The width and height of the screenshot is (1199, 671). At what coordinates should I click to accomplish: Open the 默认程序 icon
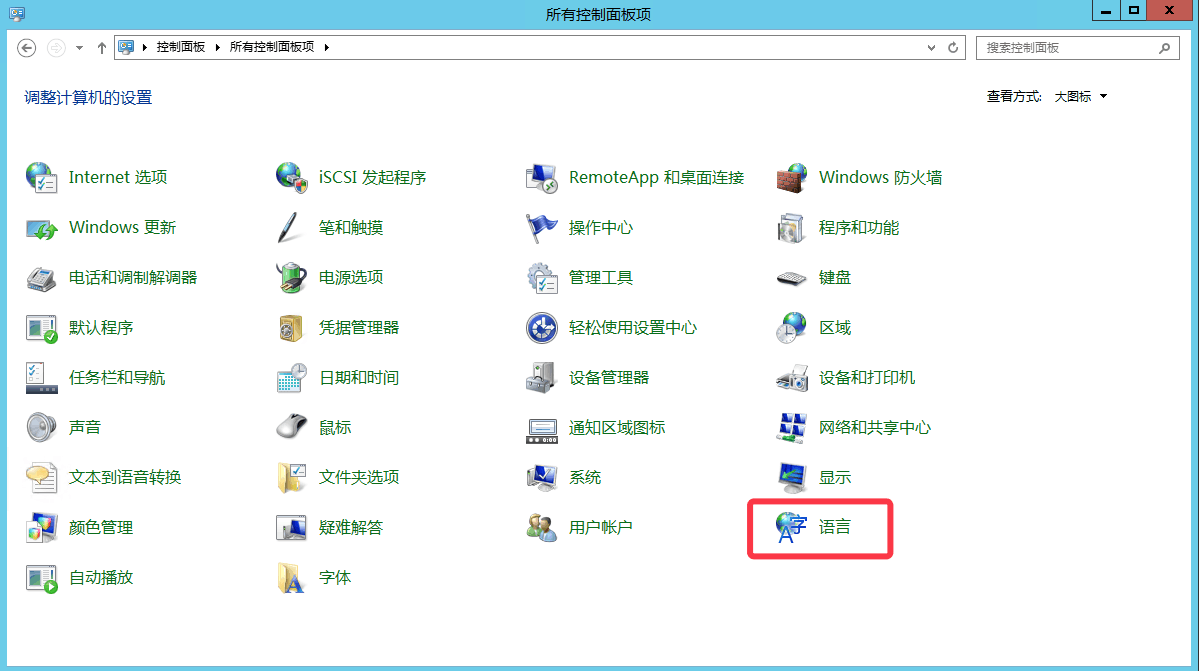coord(41,328)
